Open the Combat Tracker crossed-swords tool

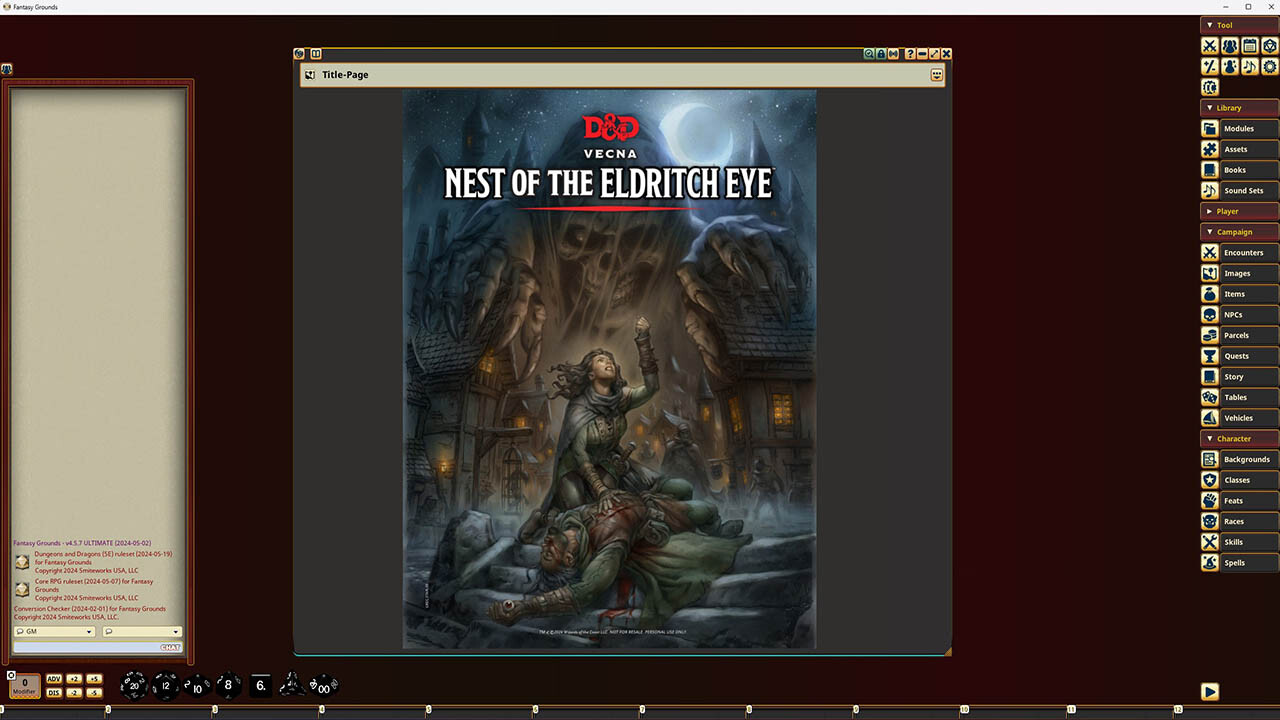pos(1210,46)
